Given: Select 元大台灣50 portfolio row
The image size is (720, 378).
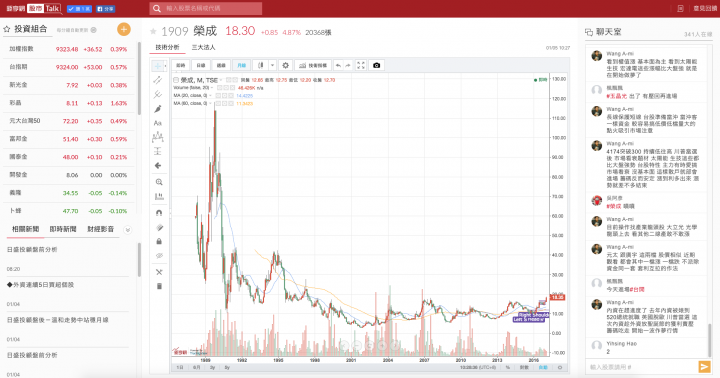Looking at the screenshot, I should 69,121.
